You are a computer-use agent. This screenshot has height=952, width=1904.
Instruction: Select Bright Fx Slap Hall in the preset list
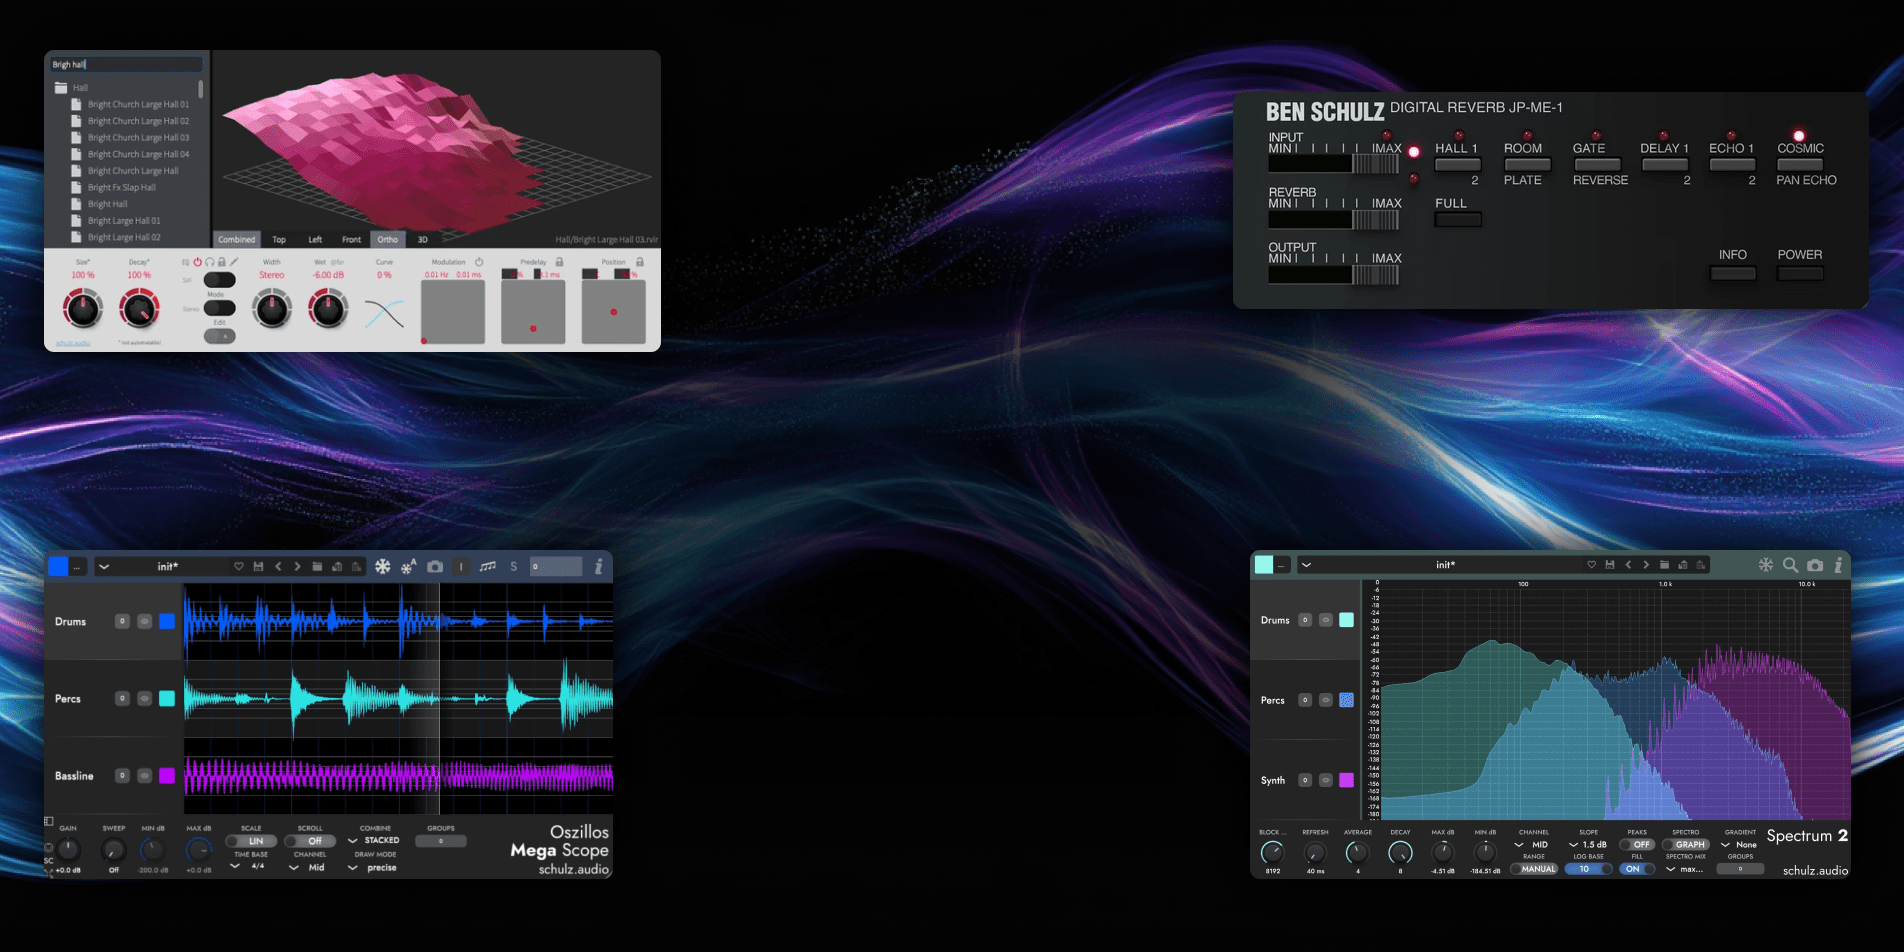coord(122,187)
